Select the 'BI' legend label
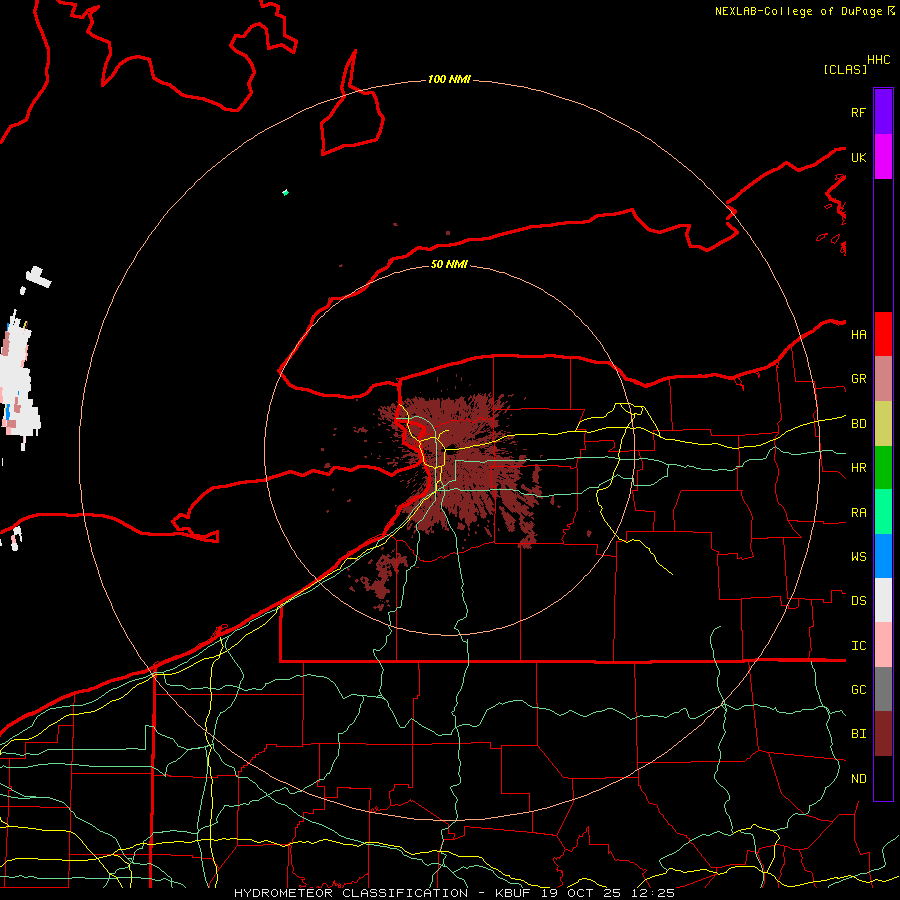This screenshot has height=900, width=900. 858,734
